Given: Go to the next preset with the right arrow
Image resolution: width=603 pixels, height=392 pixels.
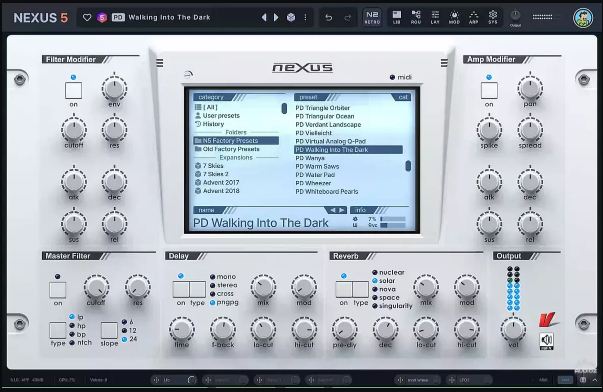Looking at the screenshot, I should coord(276,17).
